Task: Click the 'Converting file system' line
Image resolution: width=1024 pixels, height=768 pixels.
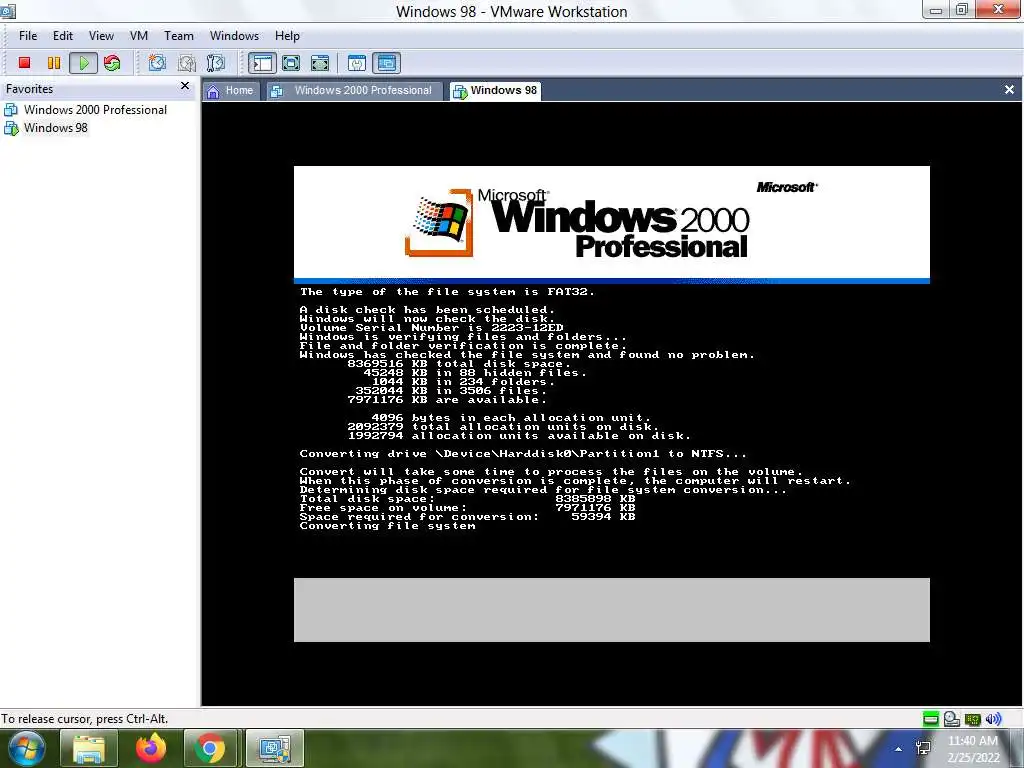Action: (x=387, y=526)
